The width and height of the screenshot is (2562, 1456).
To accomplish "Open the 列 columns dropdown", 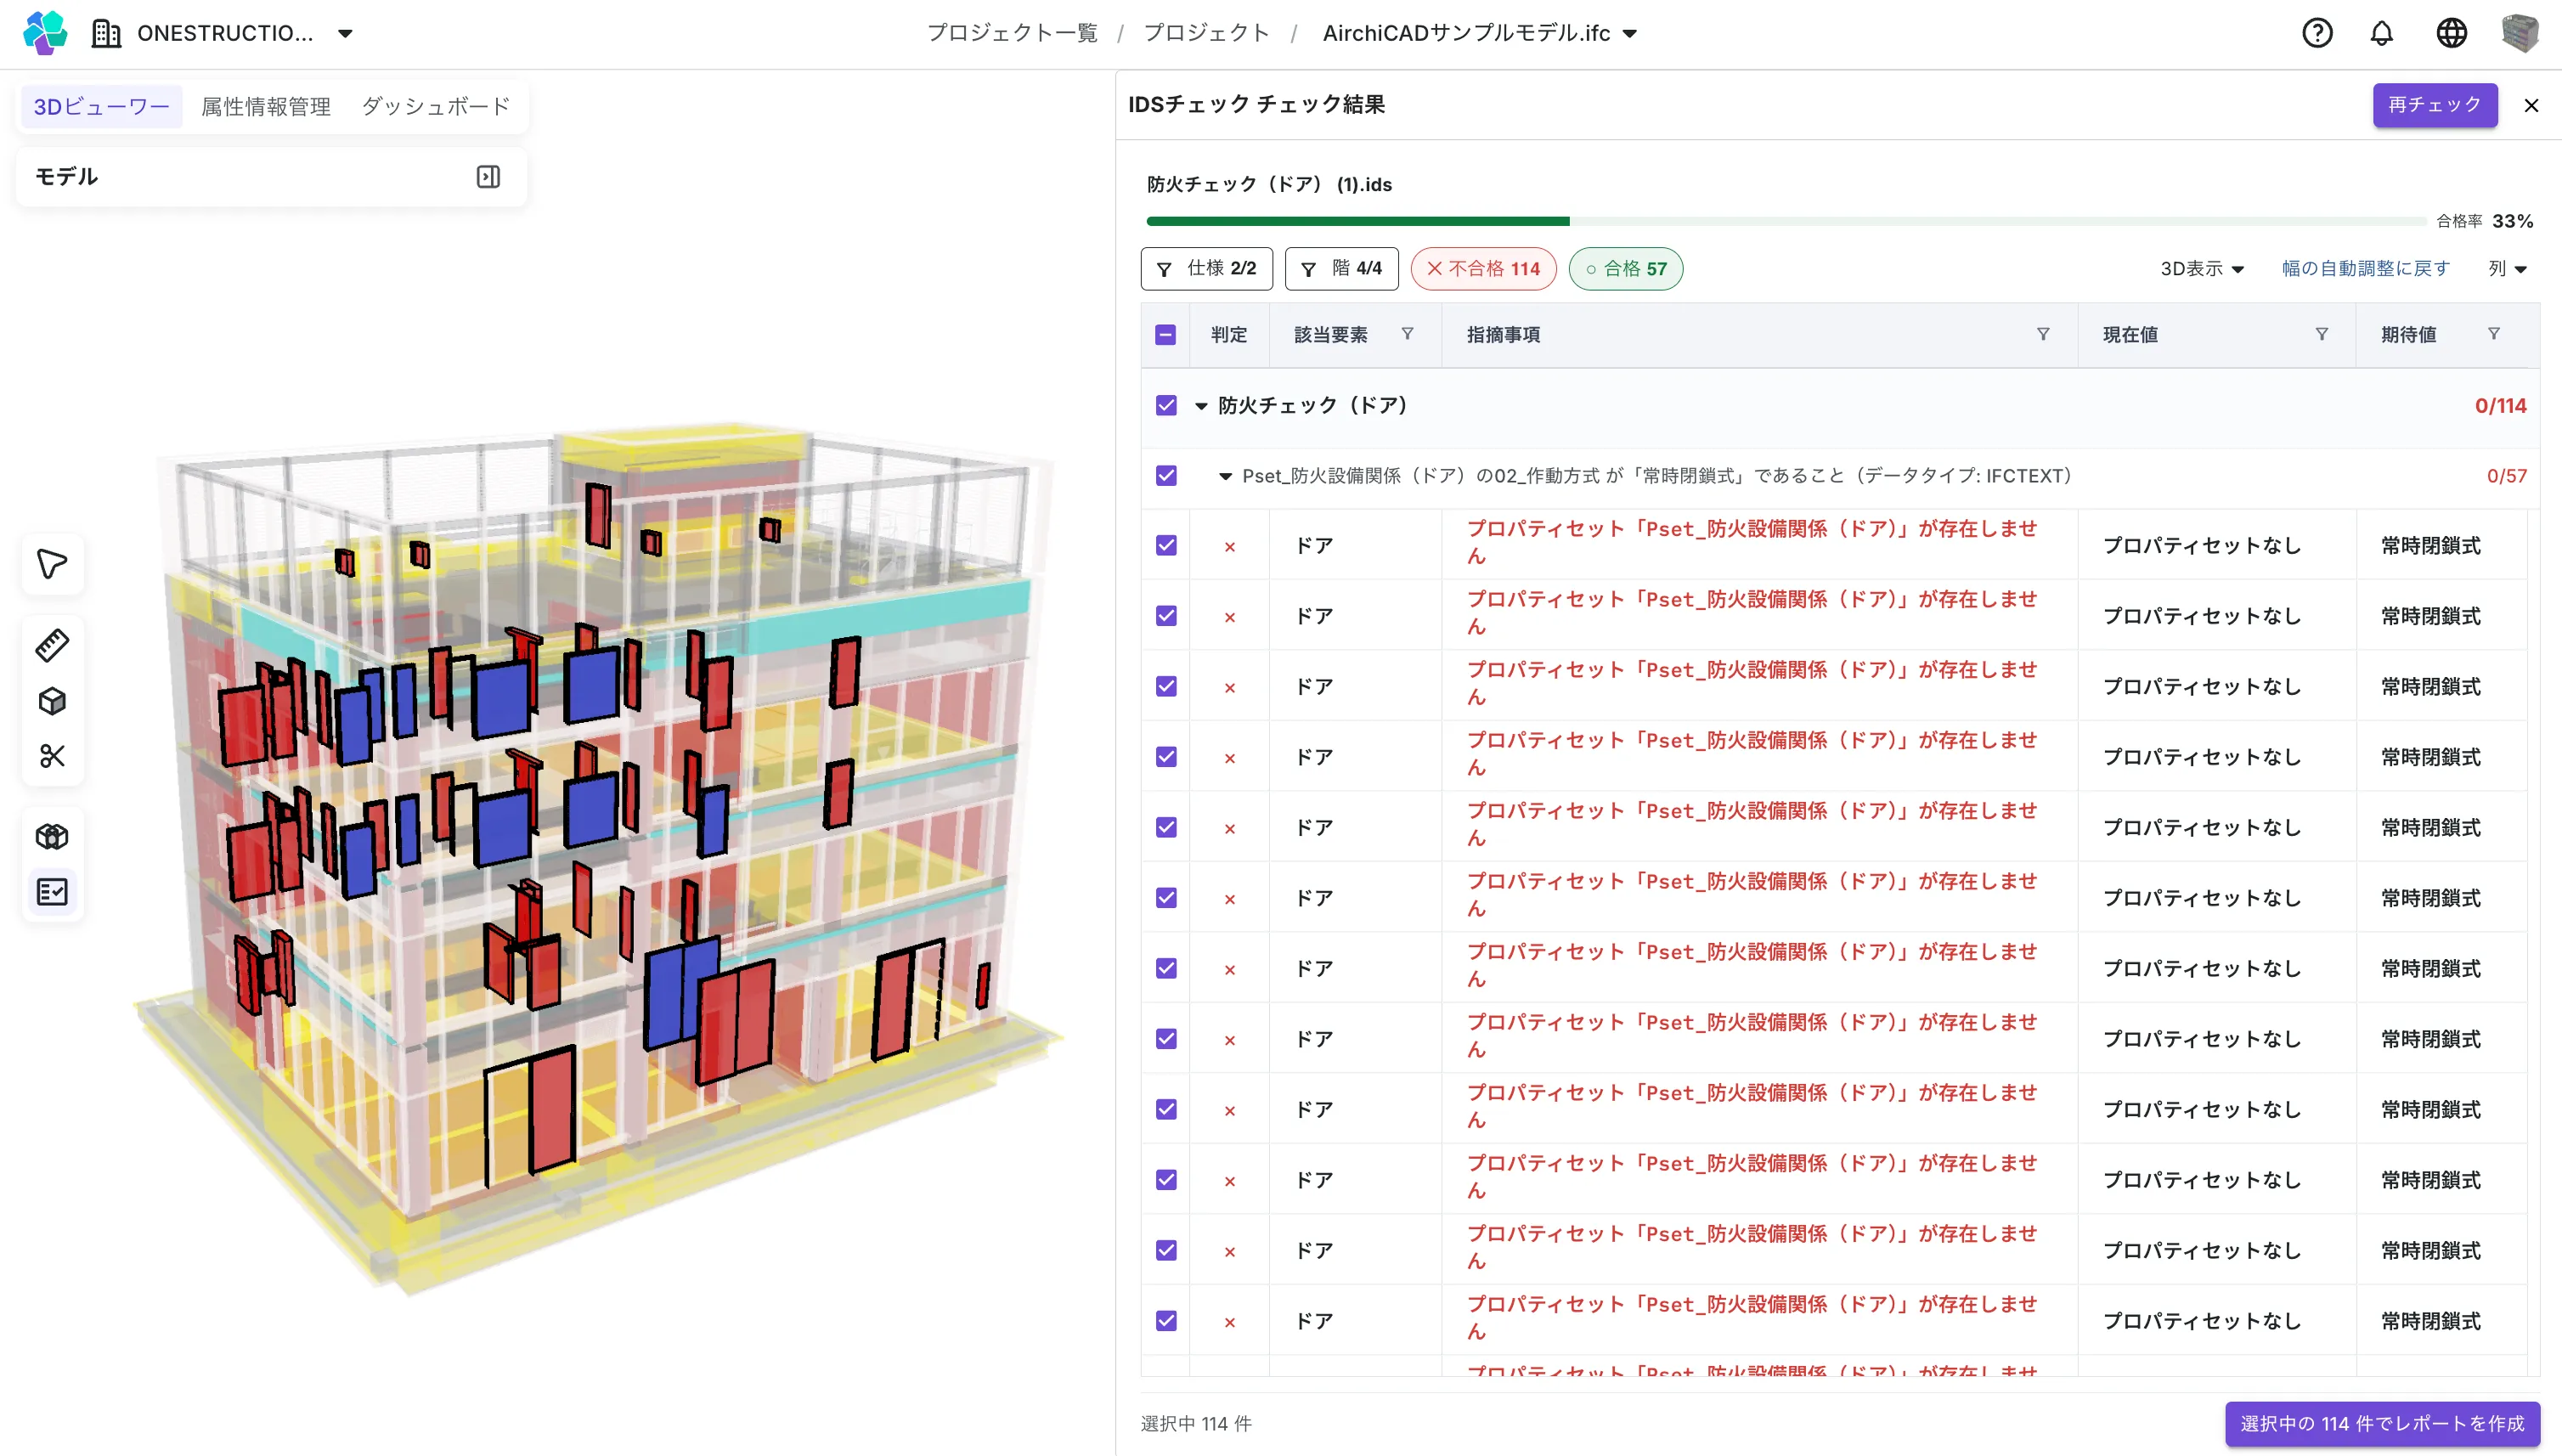I will point(2508,269).
